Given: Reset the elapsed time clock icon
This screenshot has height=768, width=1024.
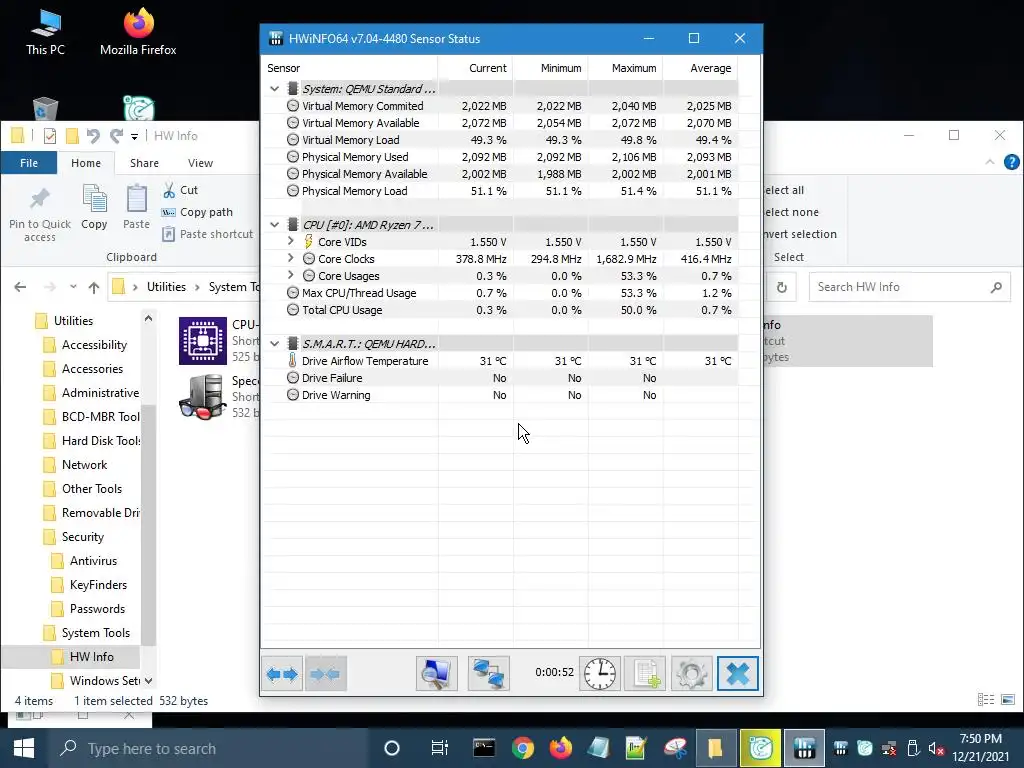Looking at the screenshot, I should tap(600, 674).
